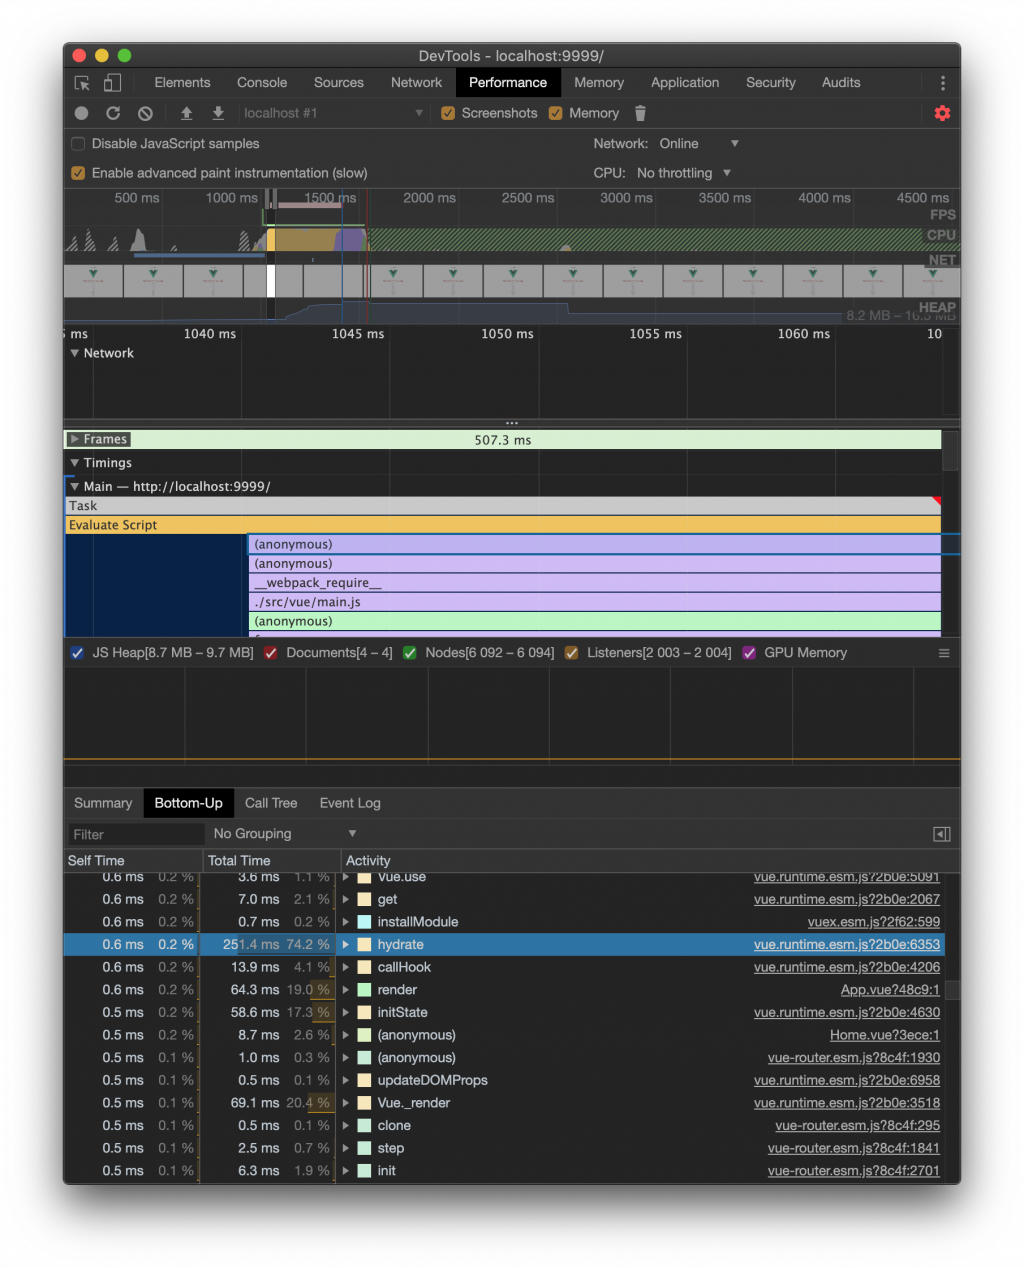This screenshot has height=1268, width=1024.
Task: Save the profile with download icon
Action: tap(218, 113)
